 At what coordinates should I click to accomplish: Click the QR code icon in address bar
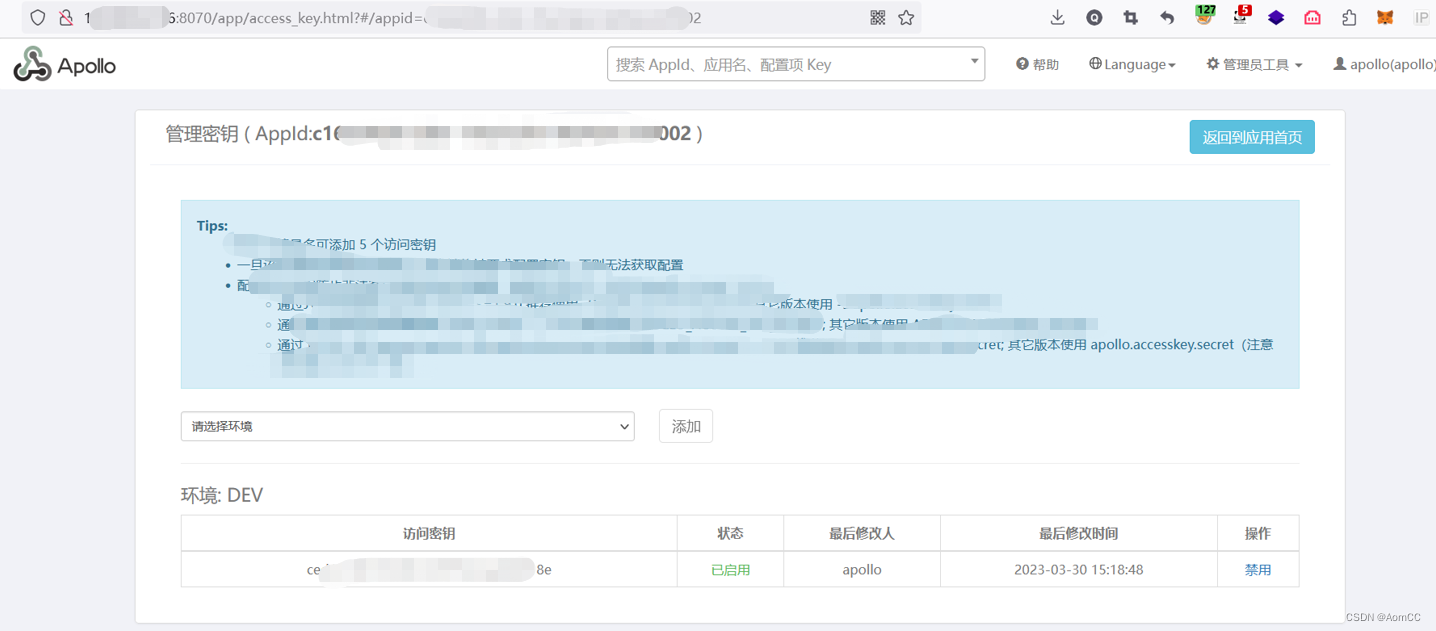coord(877,17)
